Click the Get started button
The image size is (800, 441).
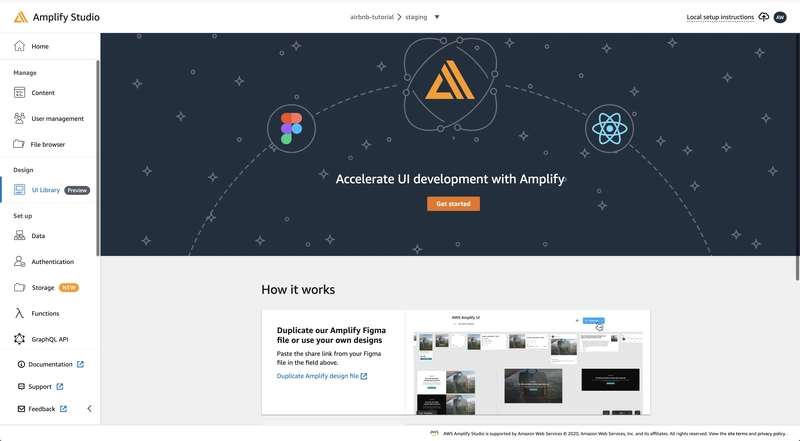[453, 204]
